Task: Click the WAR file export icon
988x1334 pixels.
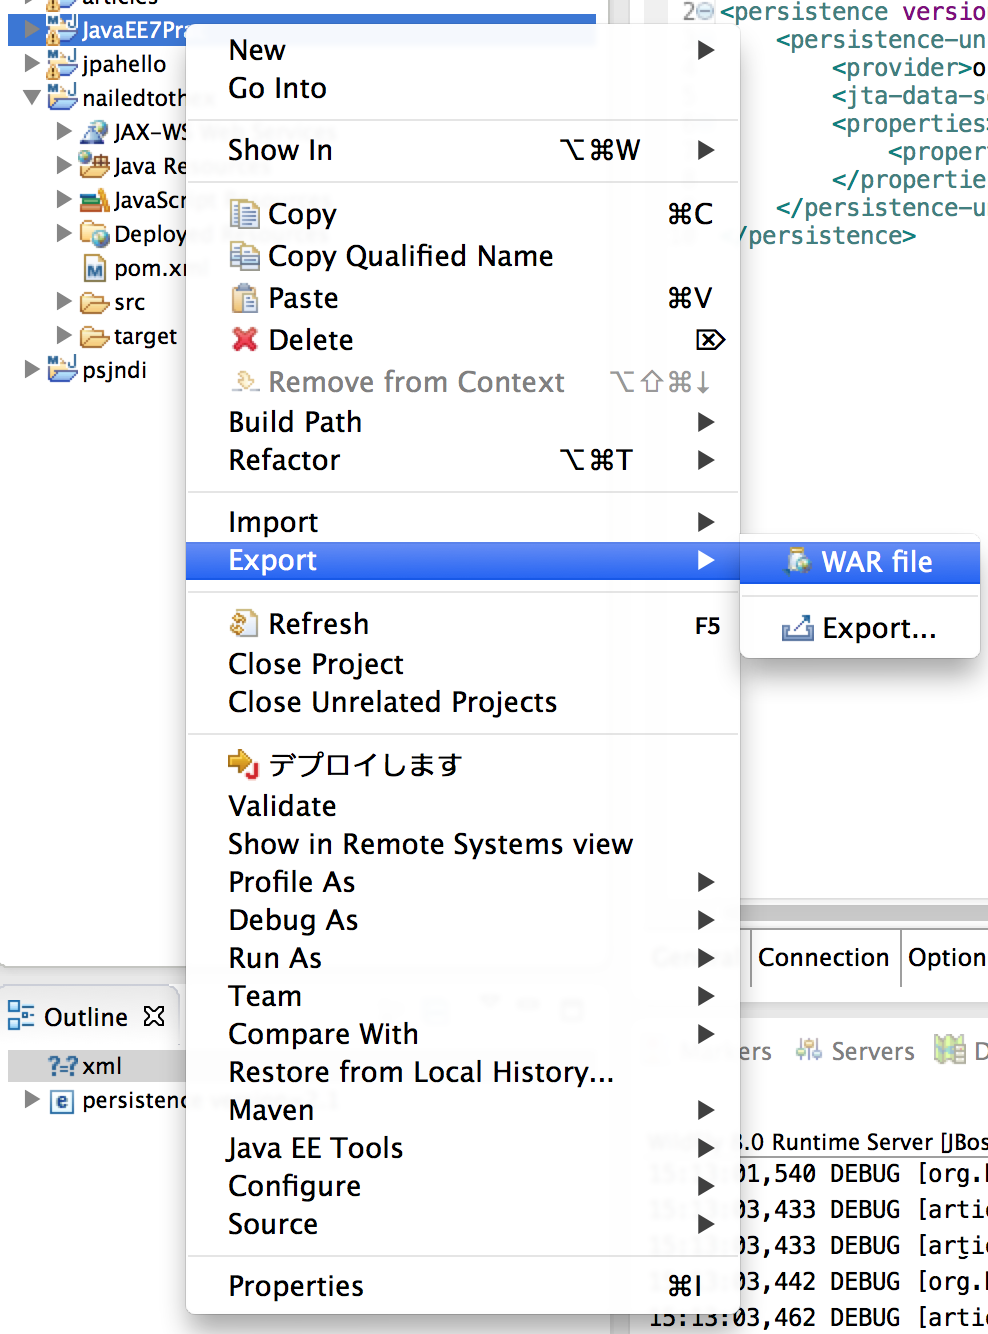Action: coord(798,561)
